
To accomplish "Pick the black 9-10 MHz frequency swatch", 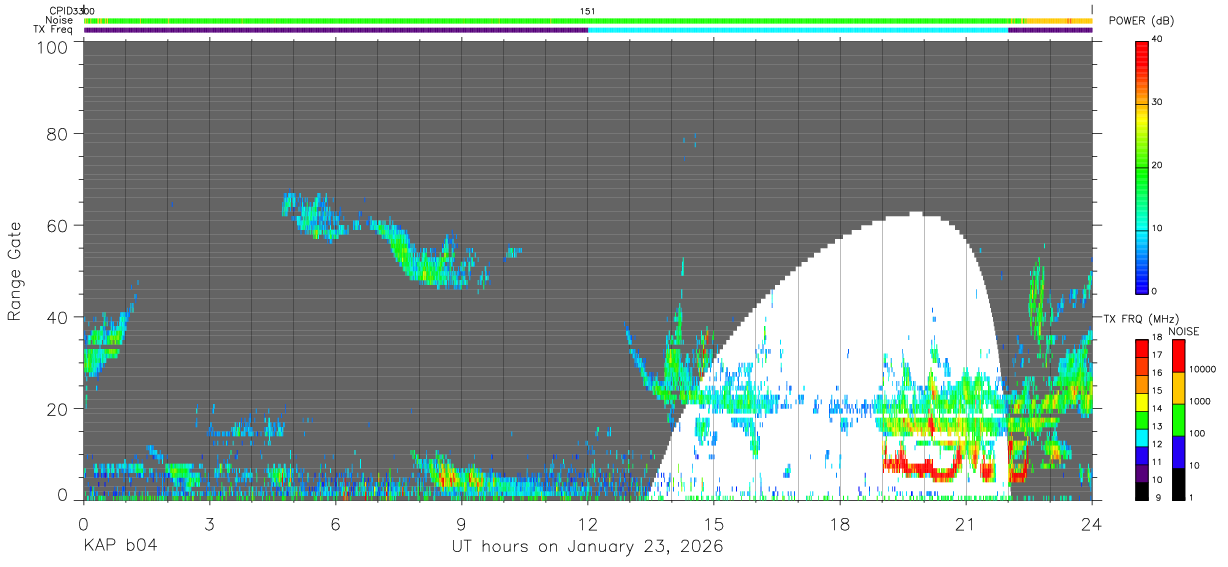I will pos(1142,491).
